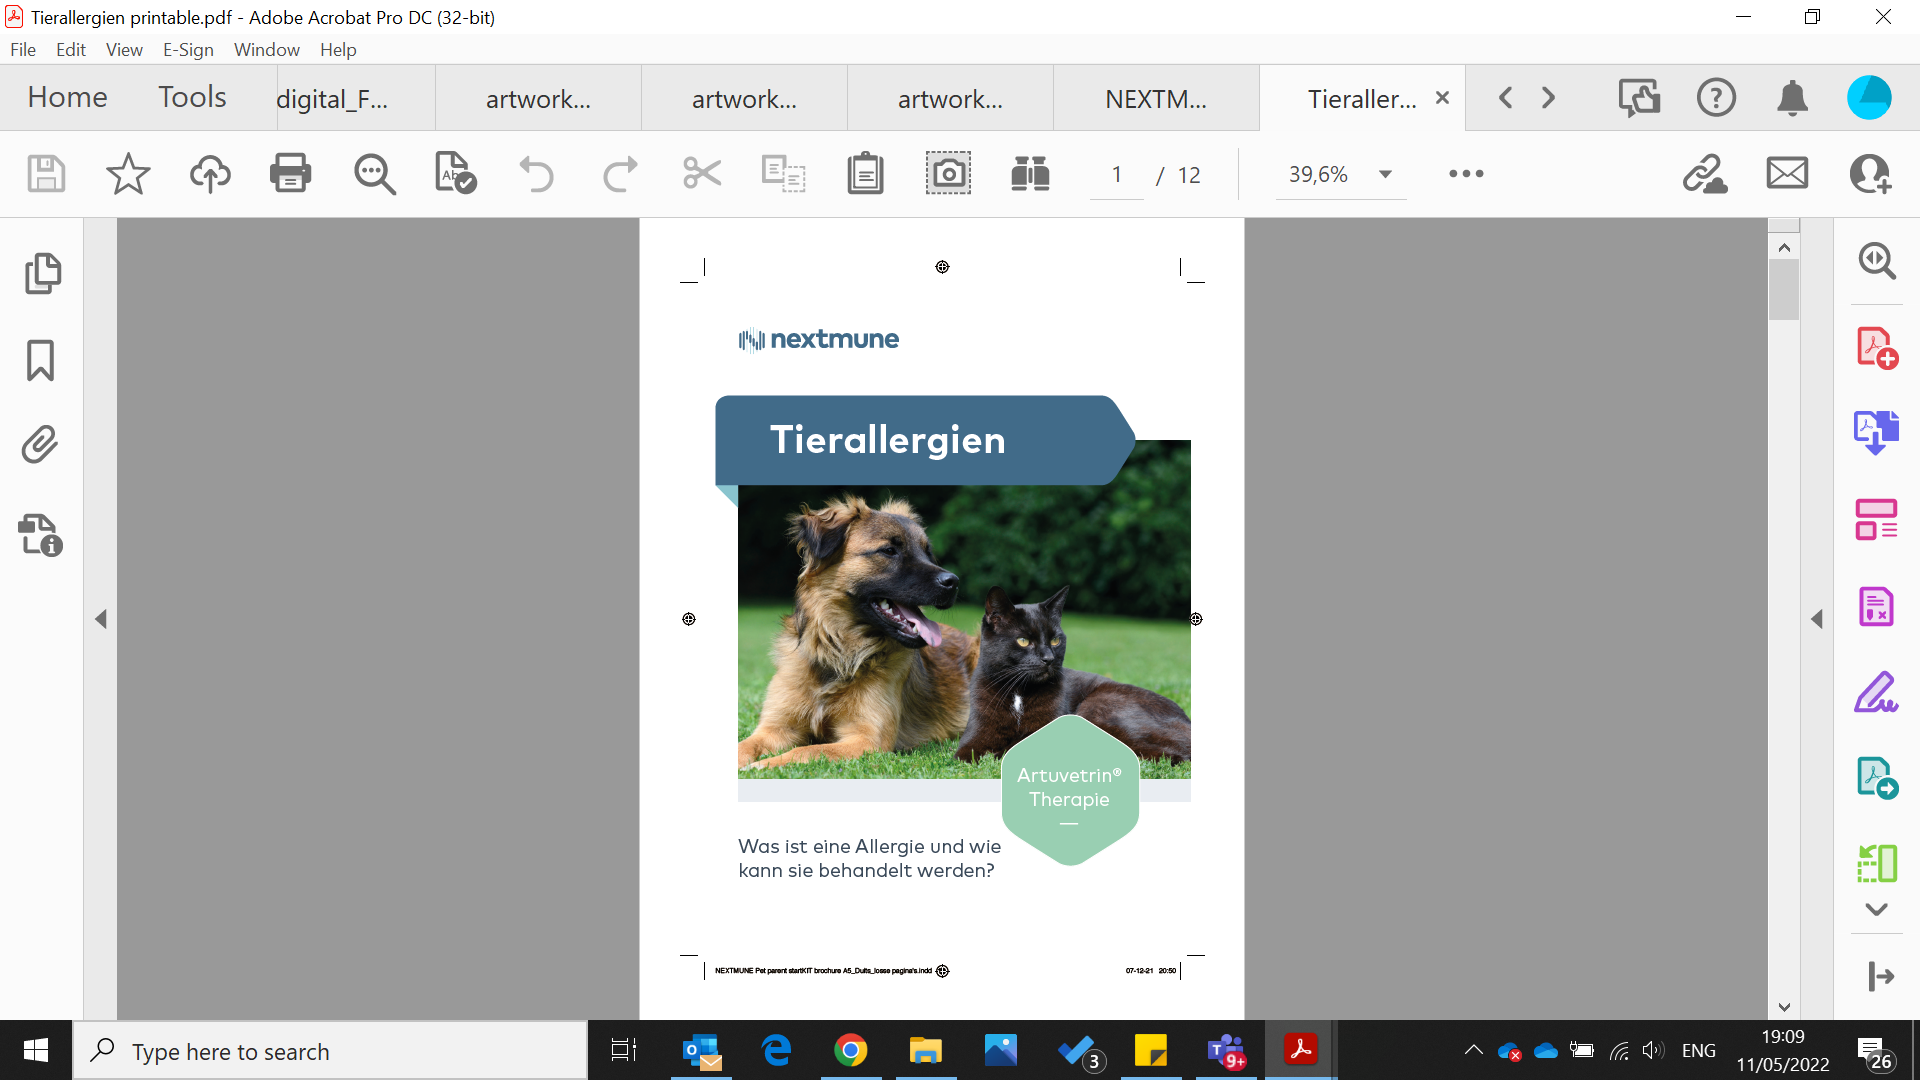Image resolution: width=1920 pixels, height=1080 pixels.
Task: Open the E-Sign menu
Action: 188,49
